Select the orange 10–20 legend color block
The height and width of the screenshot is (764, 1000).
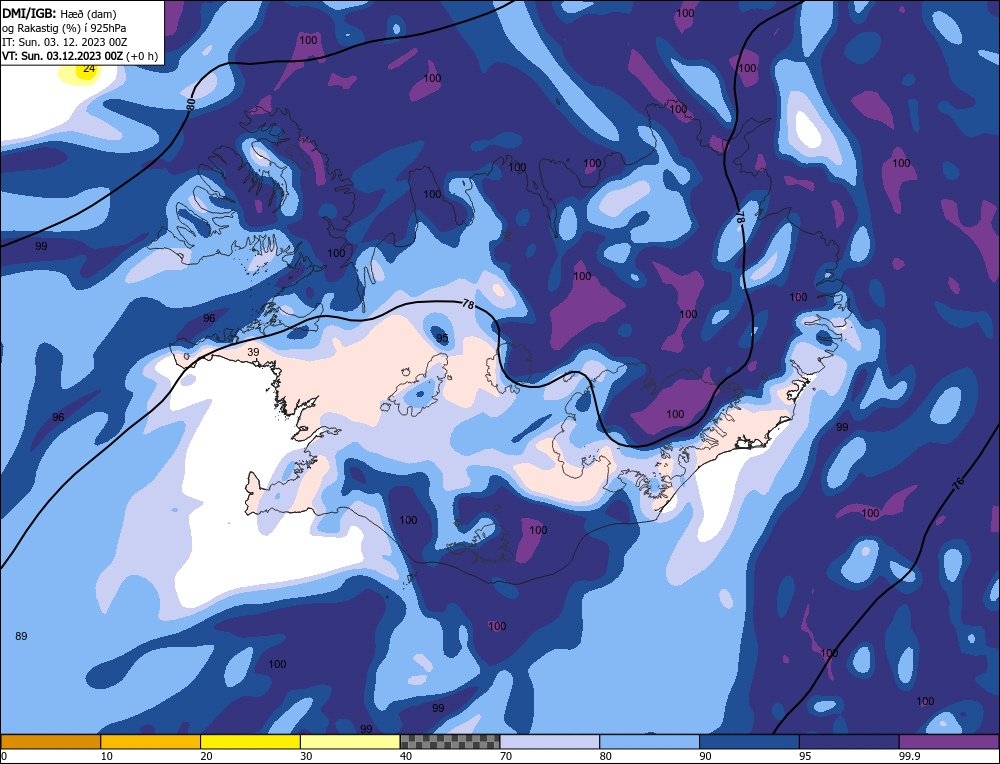click(x=151, y=741)
